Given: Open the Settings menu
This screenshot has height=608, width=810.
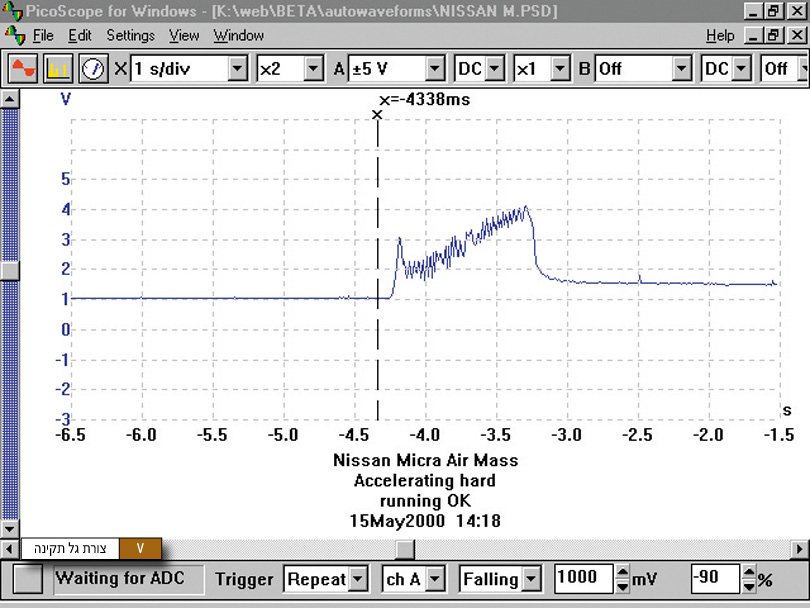Looking at the screenshot, I should (130, 35).
